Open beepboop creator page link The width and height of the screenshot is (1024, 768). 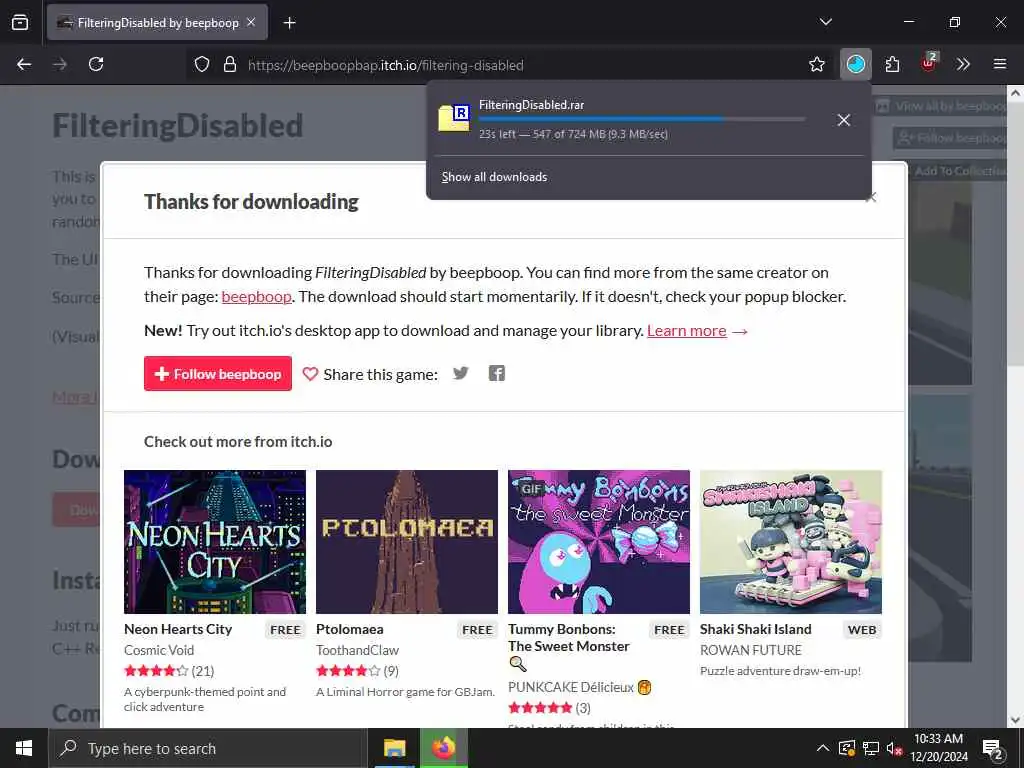tap(256, 296)
